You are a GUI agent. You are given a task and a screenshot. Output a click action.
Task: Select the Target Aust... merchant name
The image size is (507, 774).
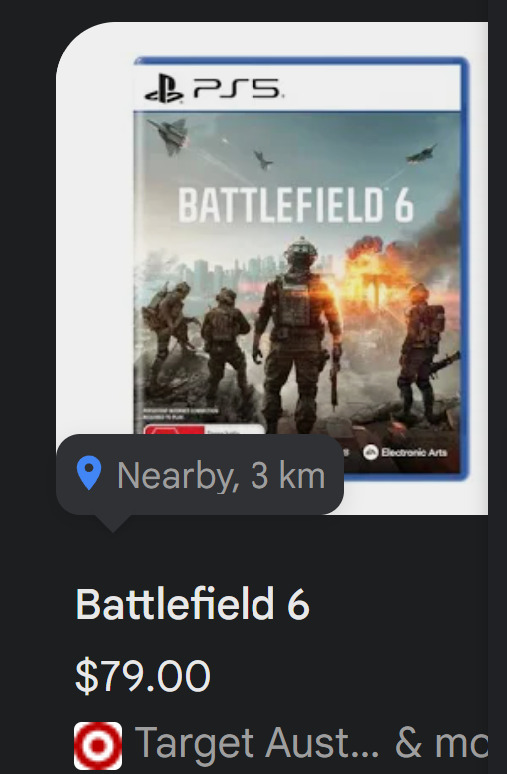[x=257, y=742]
